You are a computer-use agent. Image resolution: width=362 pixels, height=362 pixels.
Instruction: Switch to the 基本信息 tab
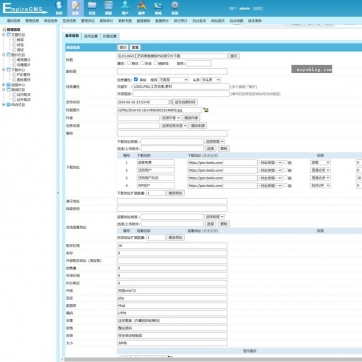[x=72, y=36]
